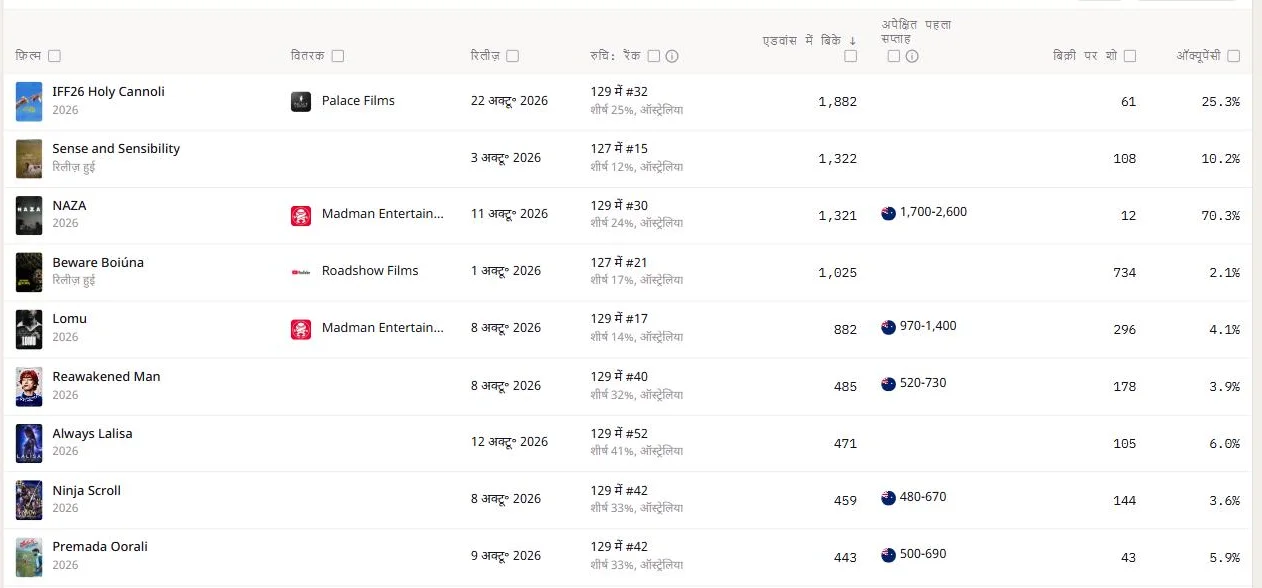Click the flag icon beside 480-670

pos(888,498)
